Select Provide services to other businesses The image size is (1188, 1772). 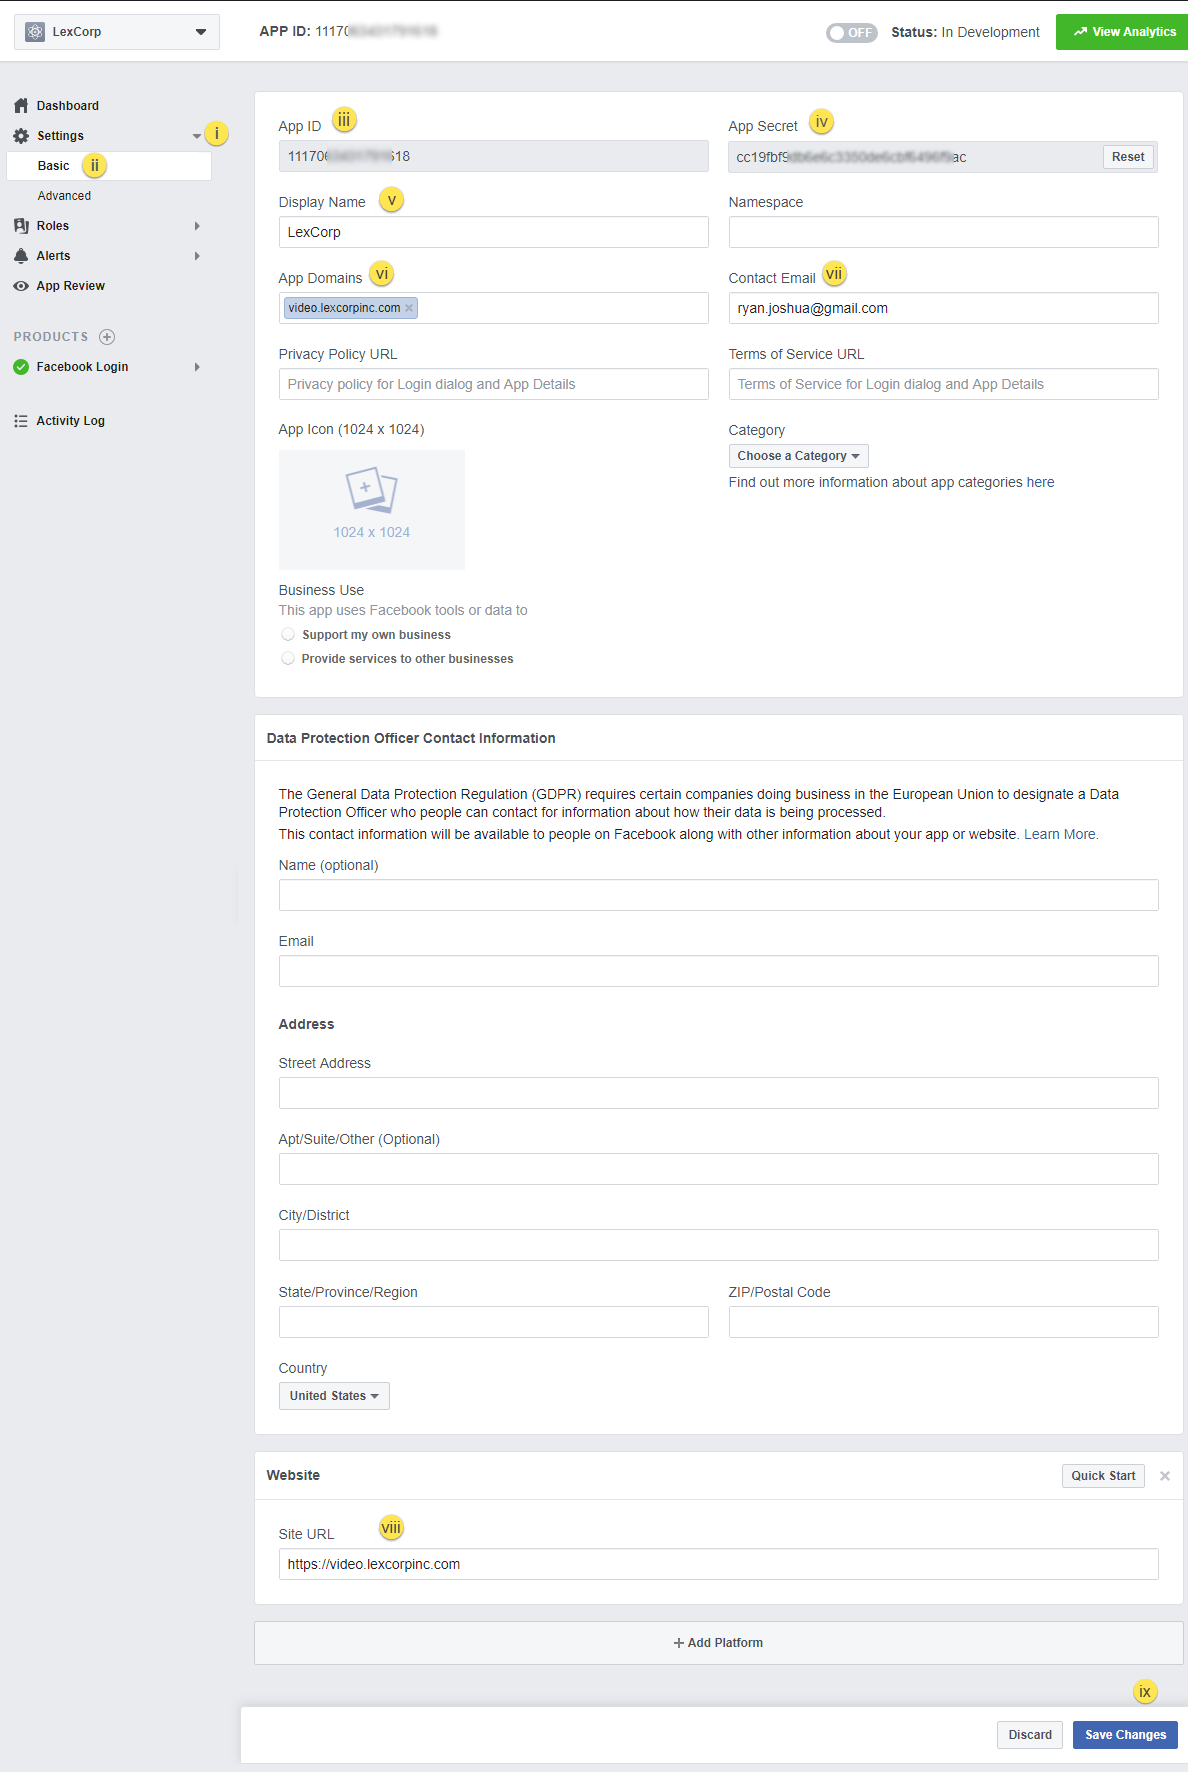288,659
